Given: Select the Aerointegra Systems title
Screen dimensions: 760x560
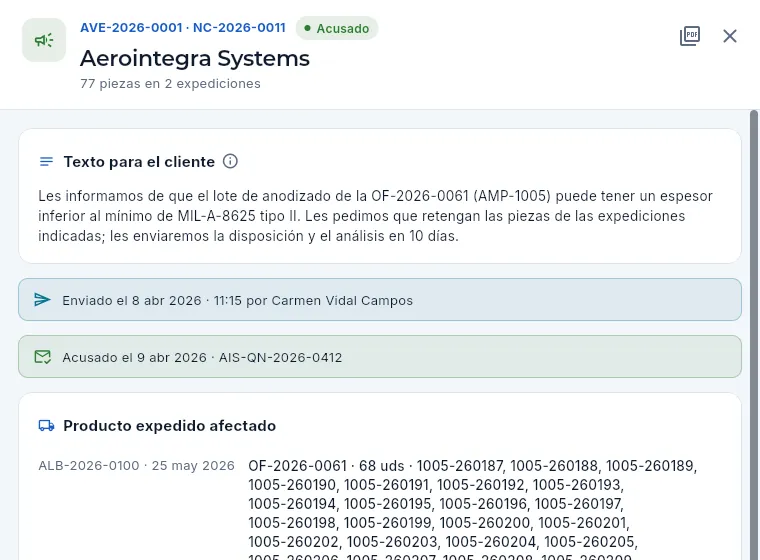Looking at the screenshot, I should pyautogui.click(x=195, y=58).
